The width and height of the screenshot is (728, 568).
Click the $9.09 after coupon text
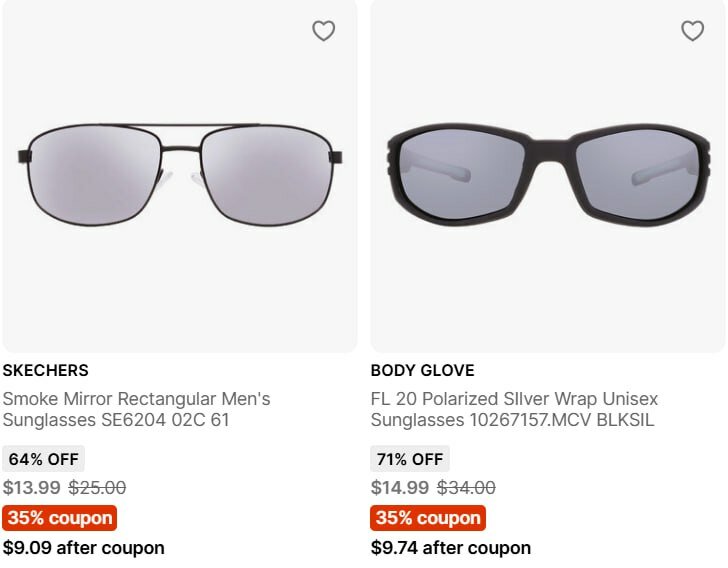click(x=83, y=548)
